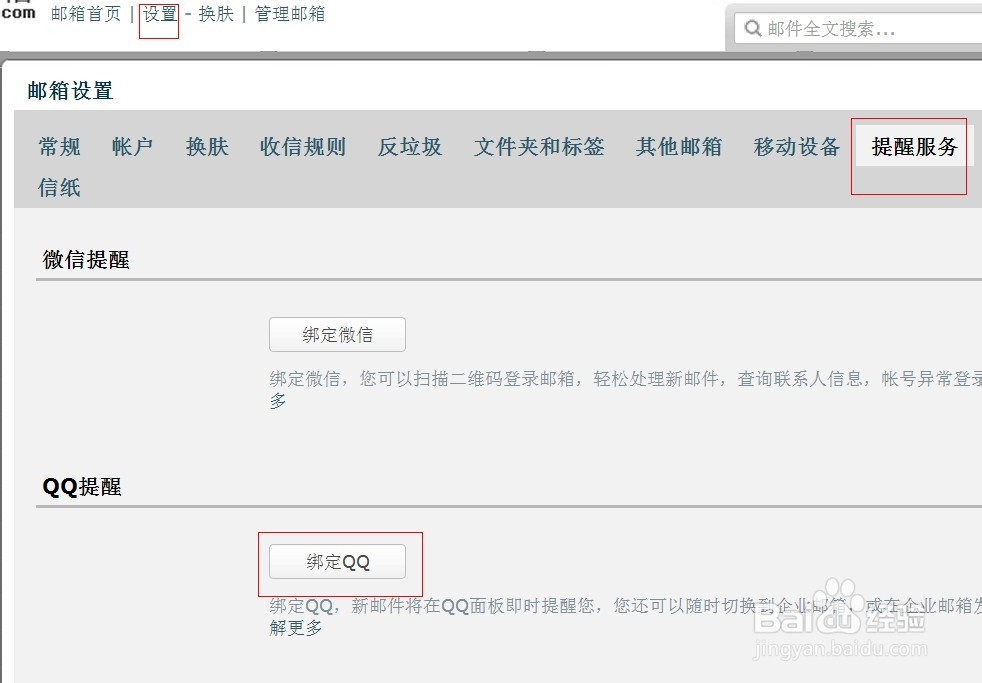Switch to the 反垃圾 tab

tap(409, 146)
